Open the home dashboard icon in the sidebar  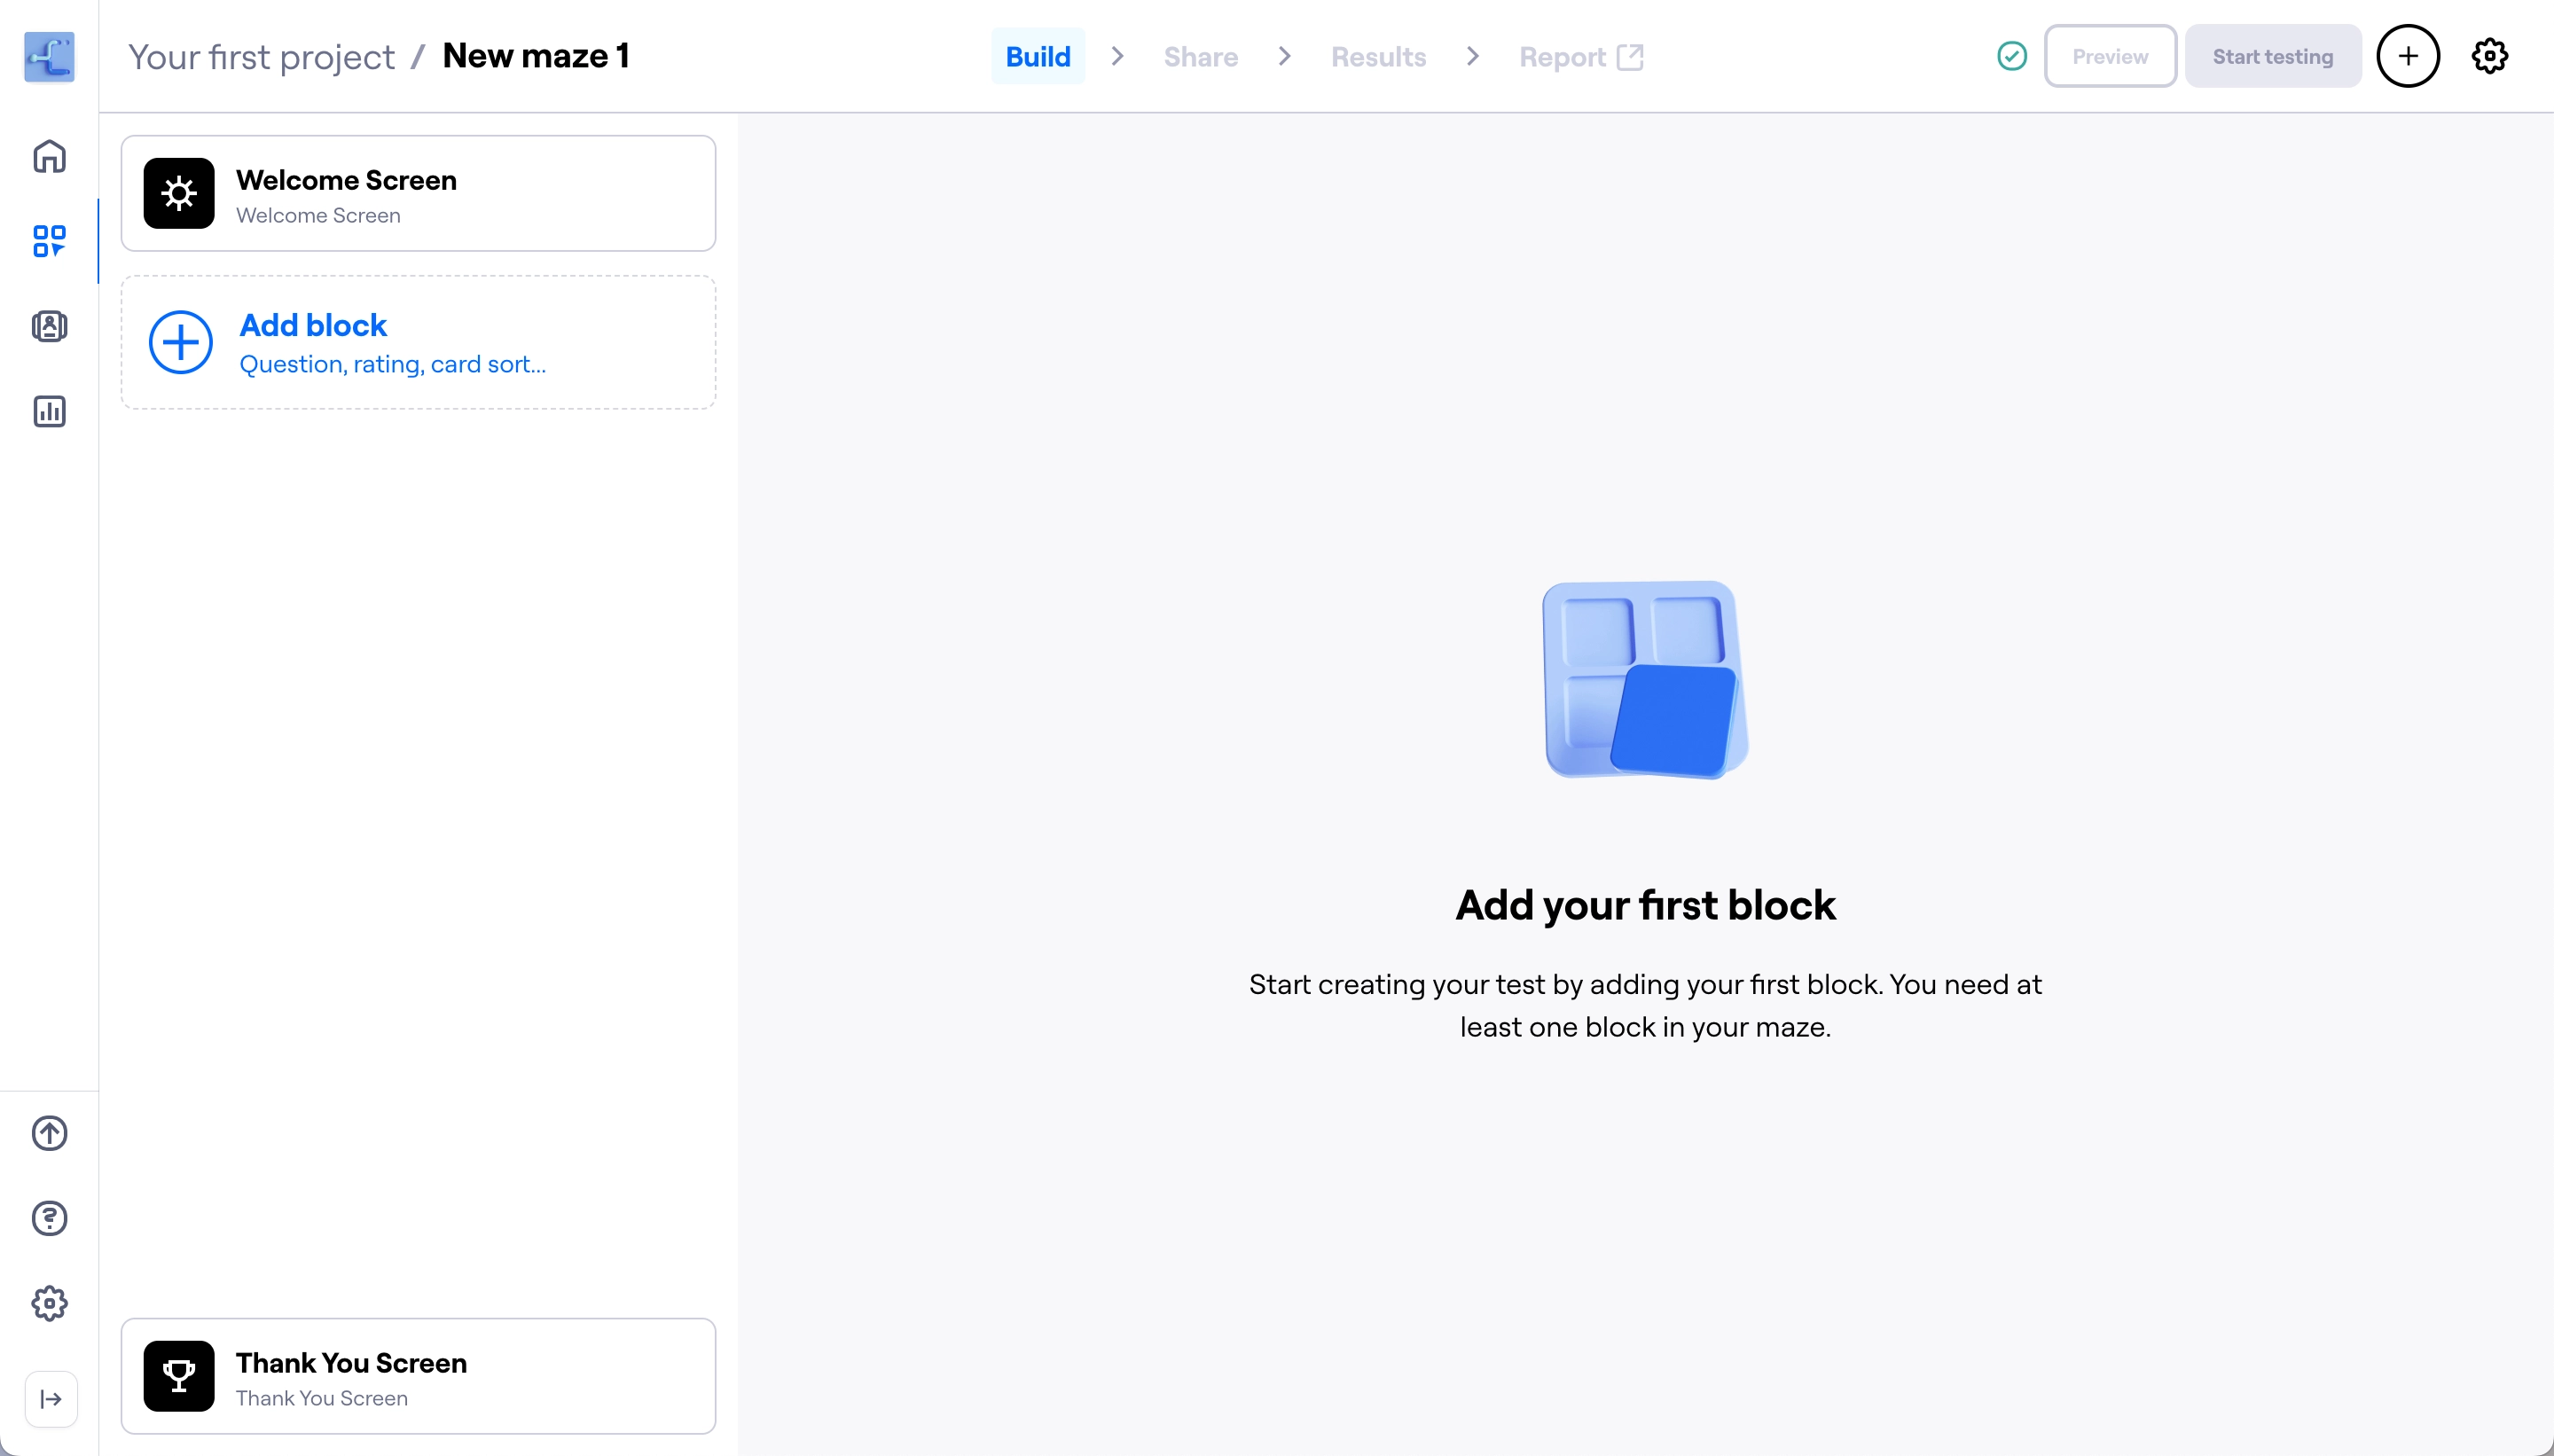(x=49, y=156)
